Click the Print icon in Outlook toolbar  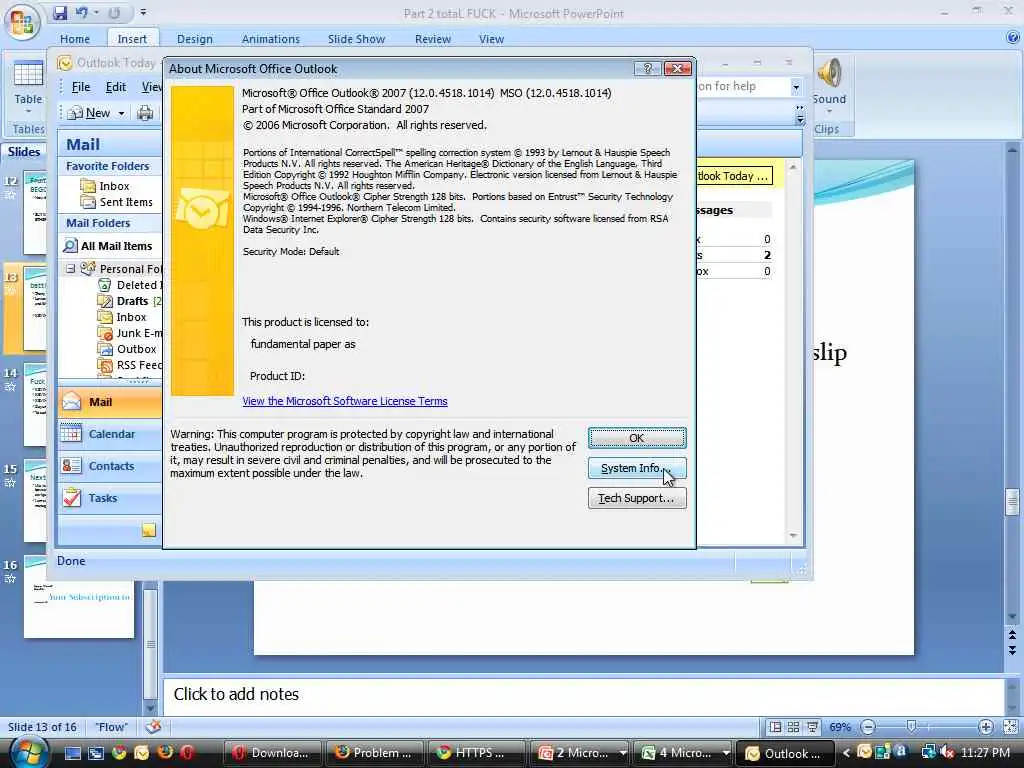pyautogui.click(x=145, y=113)
